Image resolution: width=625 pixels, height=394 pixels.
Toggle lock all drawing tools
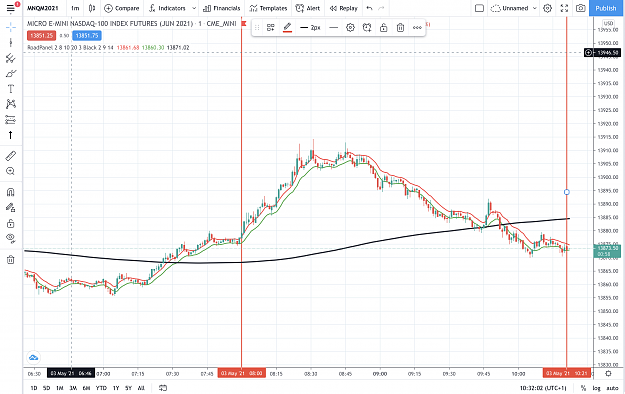coord(11,223)
